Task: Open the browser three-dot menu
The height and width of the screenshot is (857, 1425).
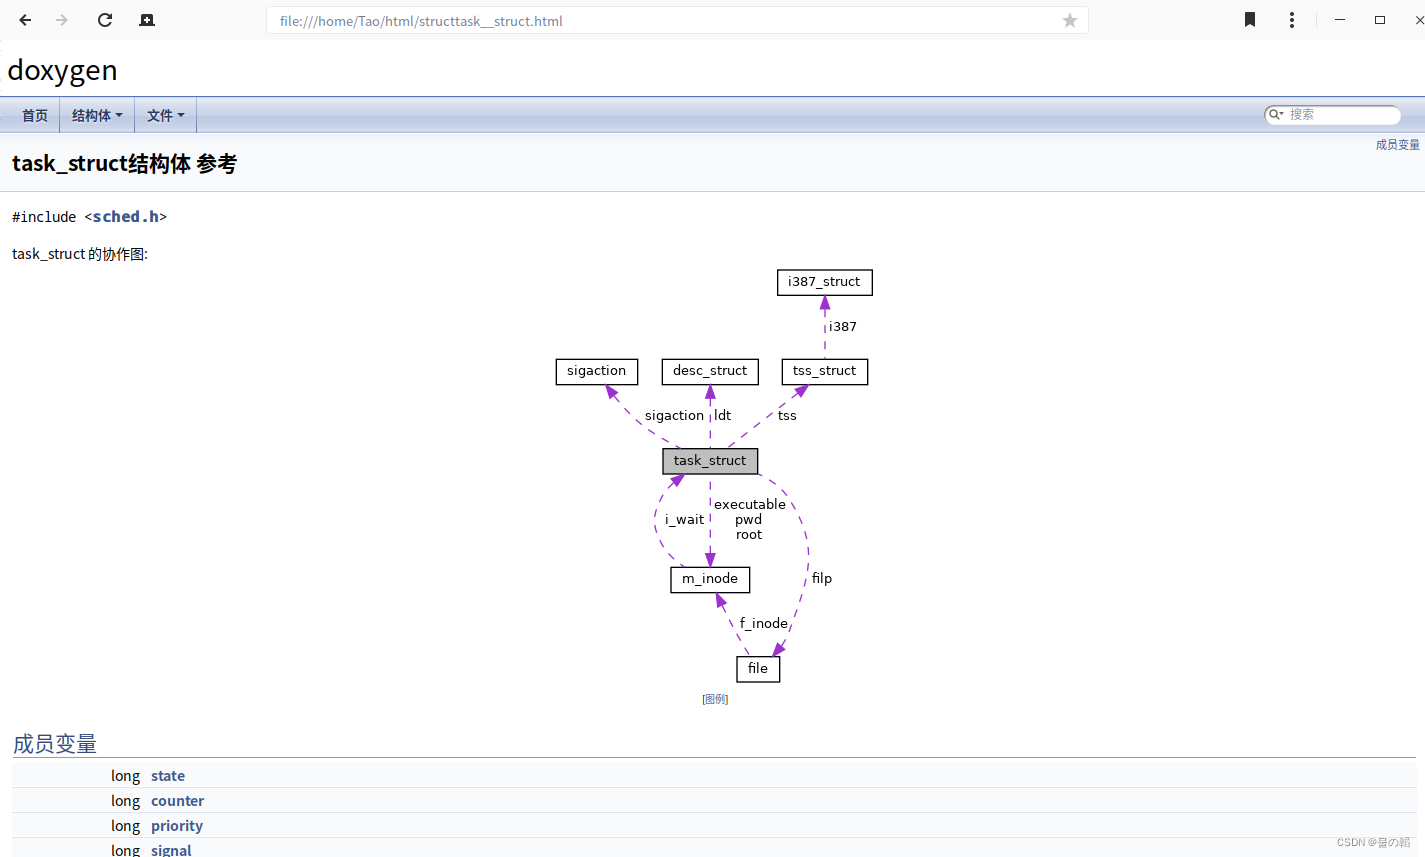Action: 1292,20
